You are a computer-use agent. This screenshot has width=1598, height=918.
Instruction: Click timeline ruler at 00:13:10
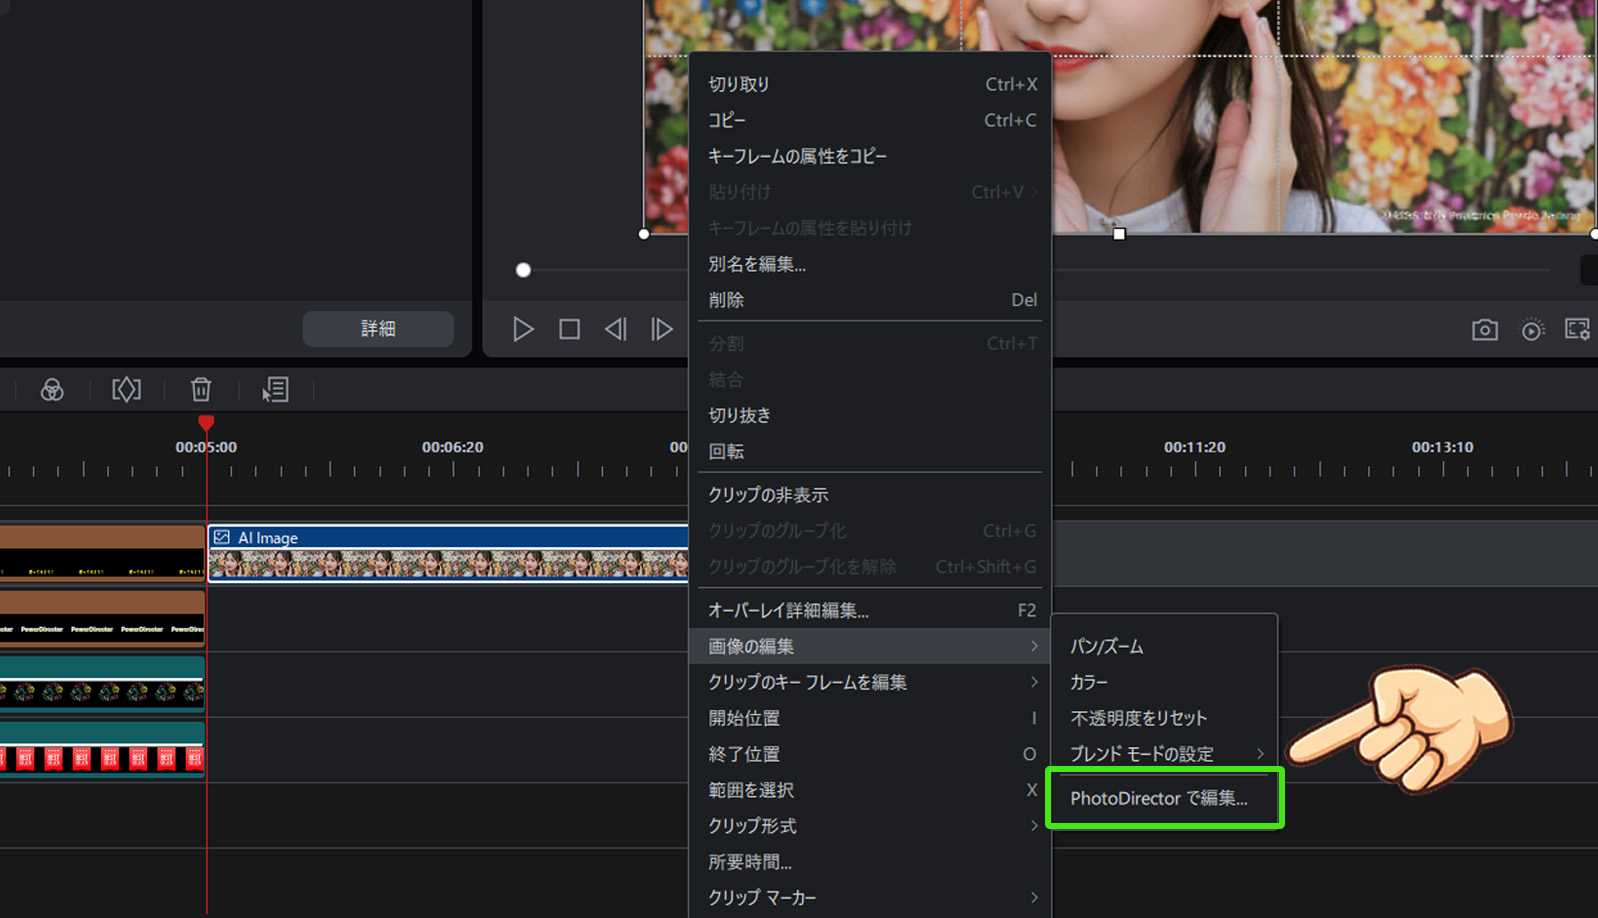coord(1442,447)
